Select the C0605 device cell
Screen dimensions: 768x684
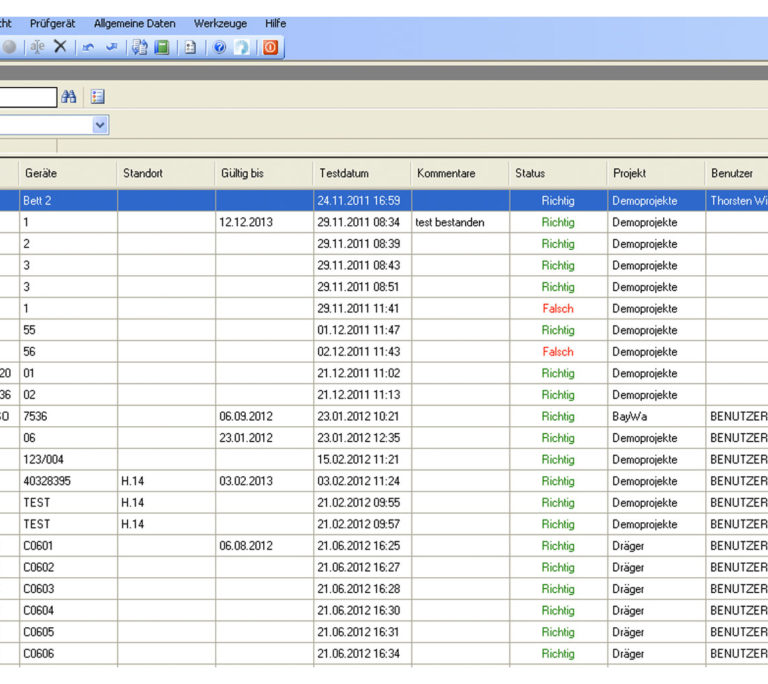coord(69,632)
